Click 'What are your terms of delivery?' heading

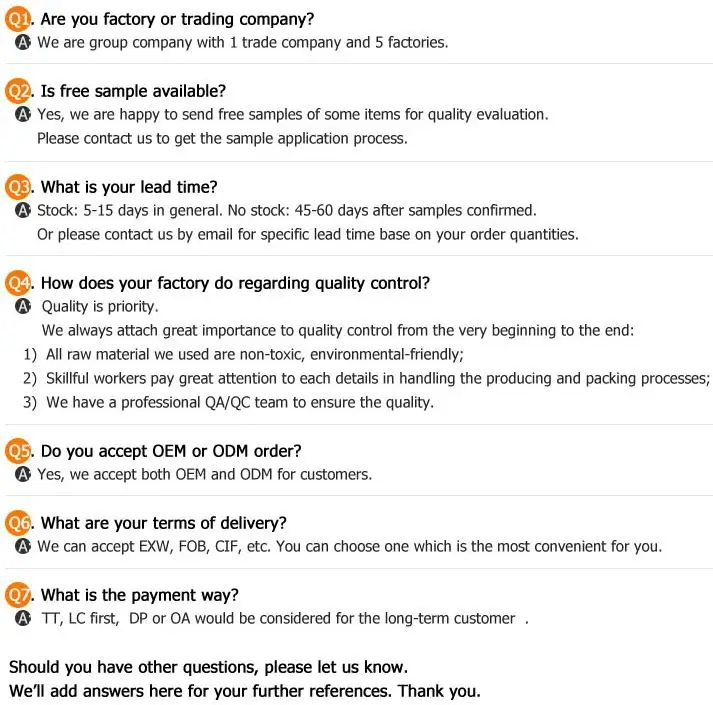[x=164, y=523]
